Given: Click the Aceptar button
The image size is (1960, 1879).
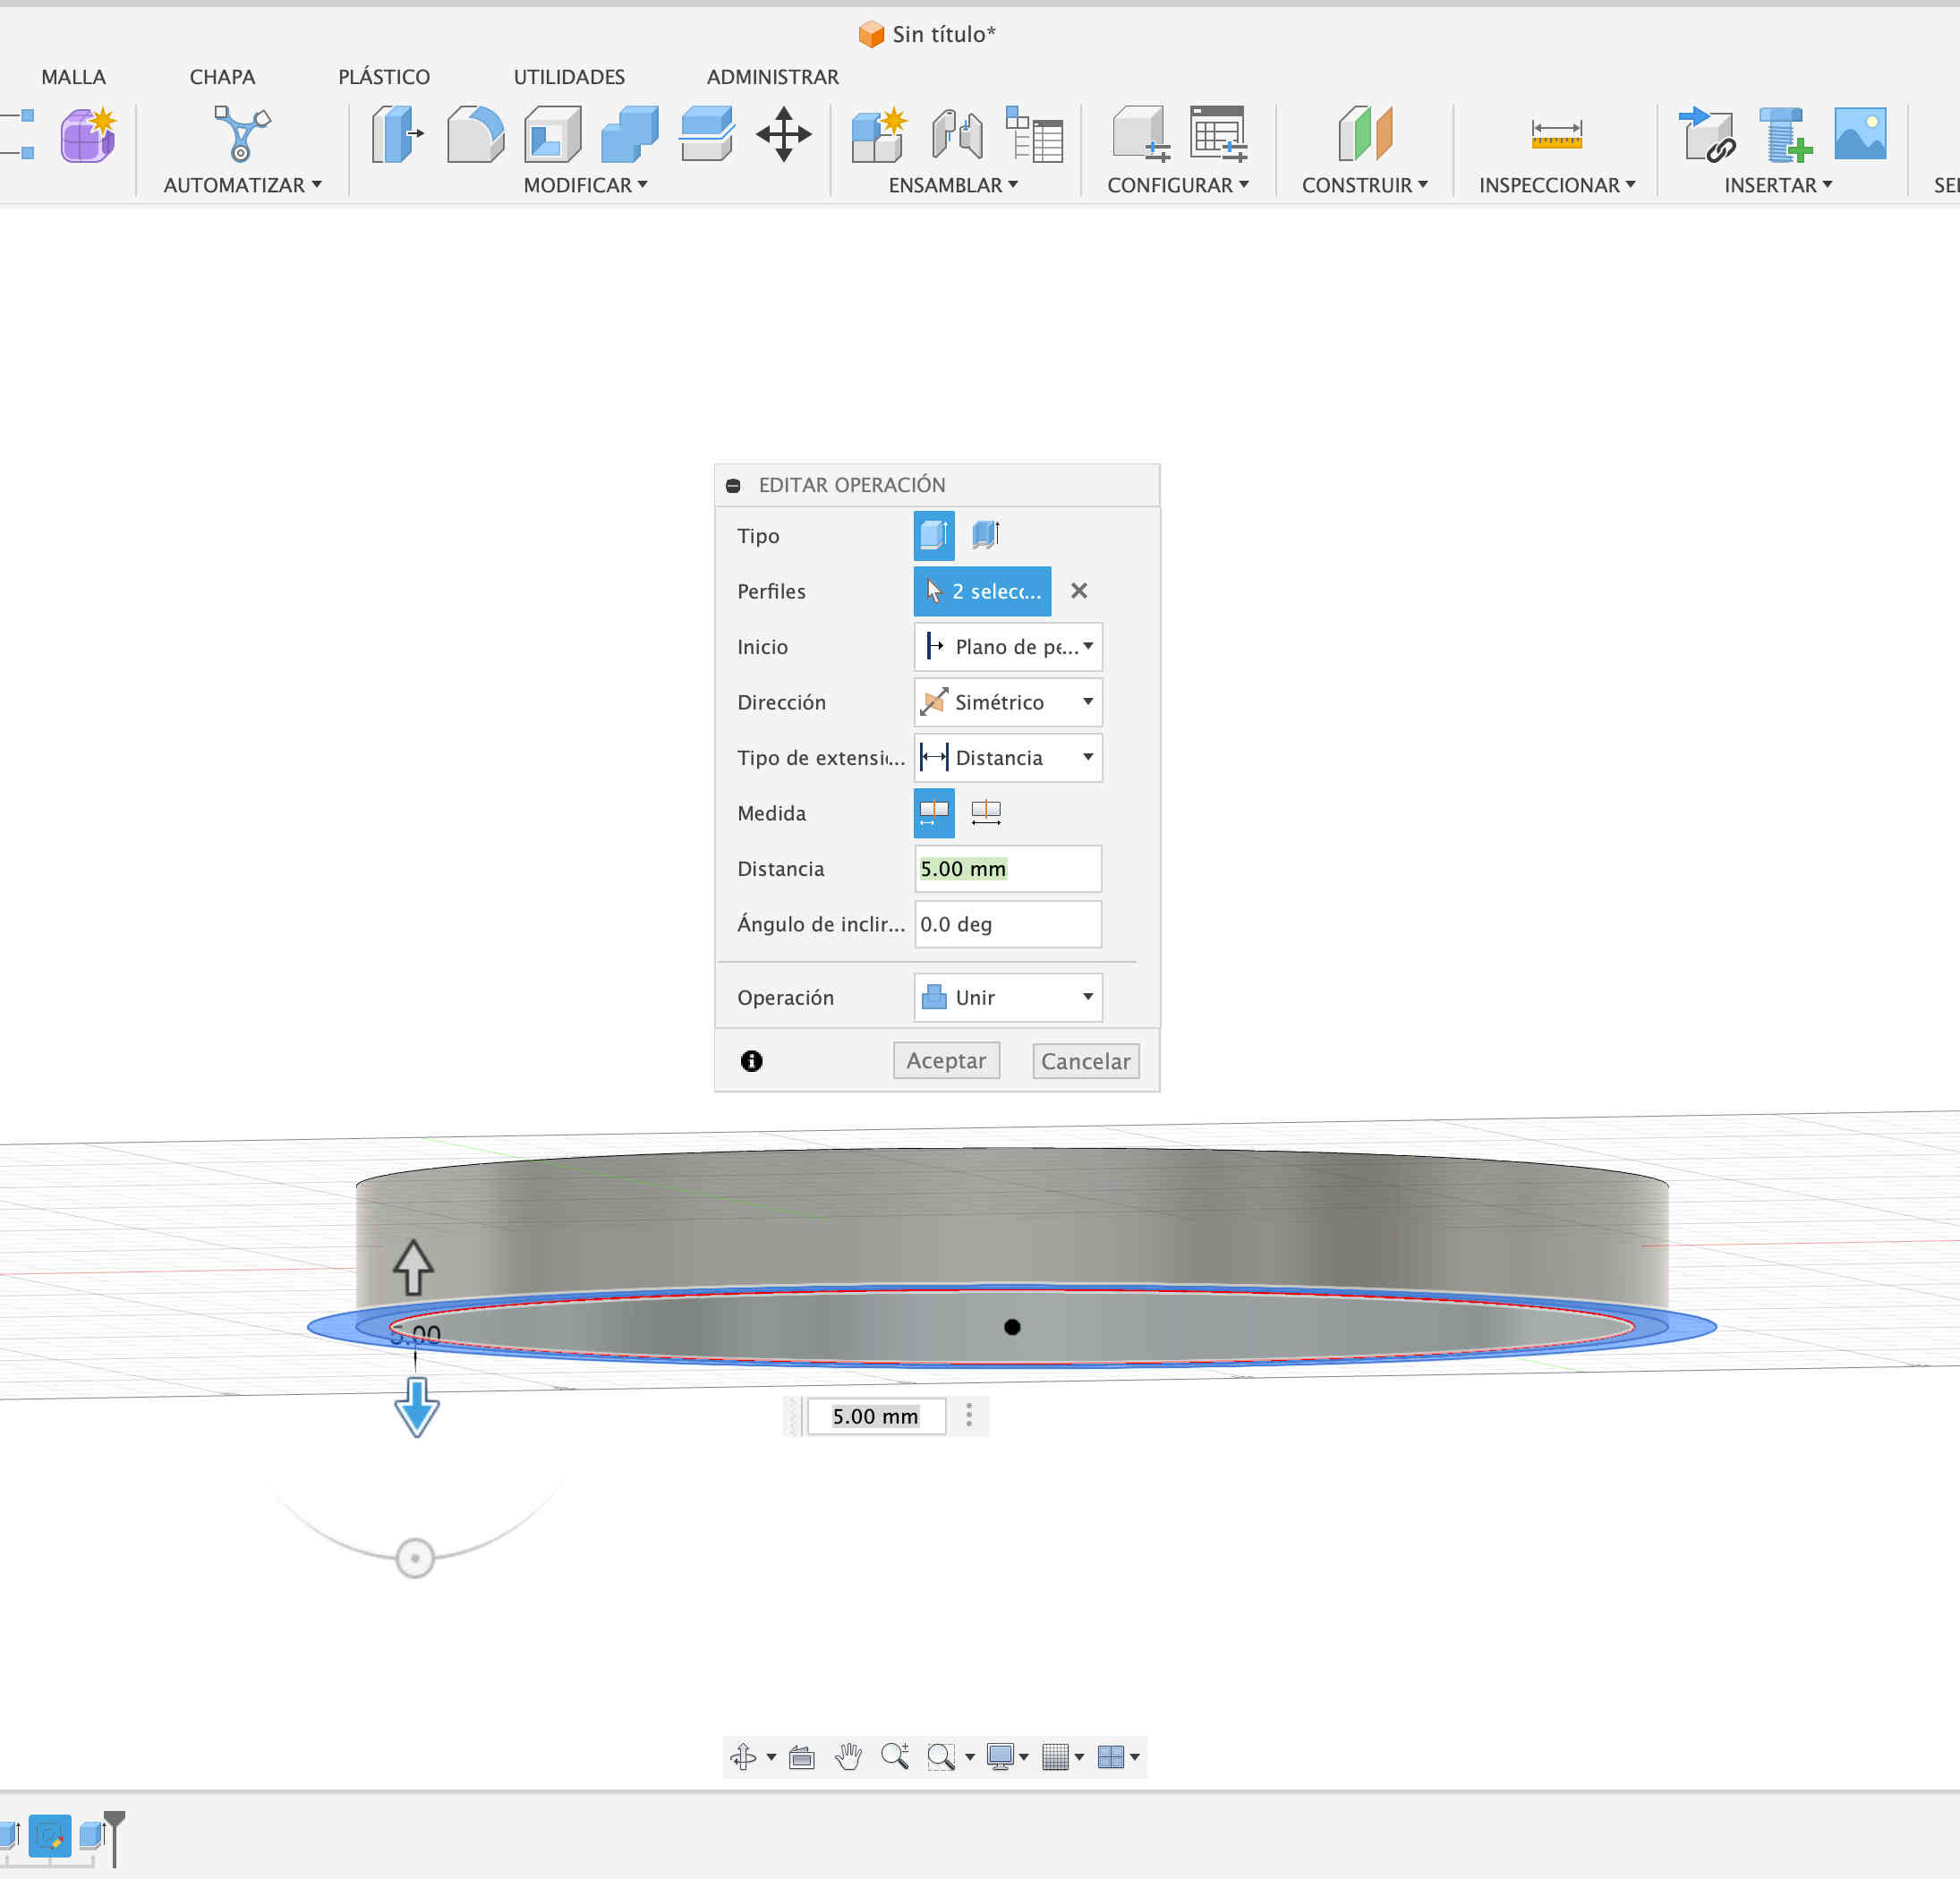Looking at the screenshot, I should coord(946,1060).
